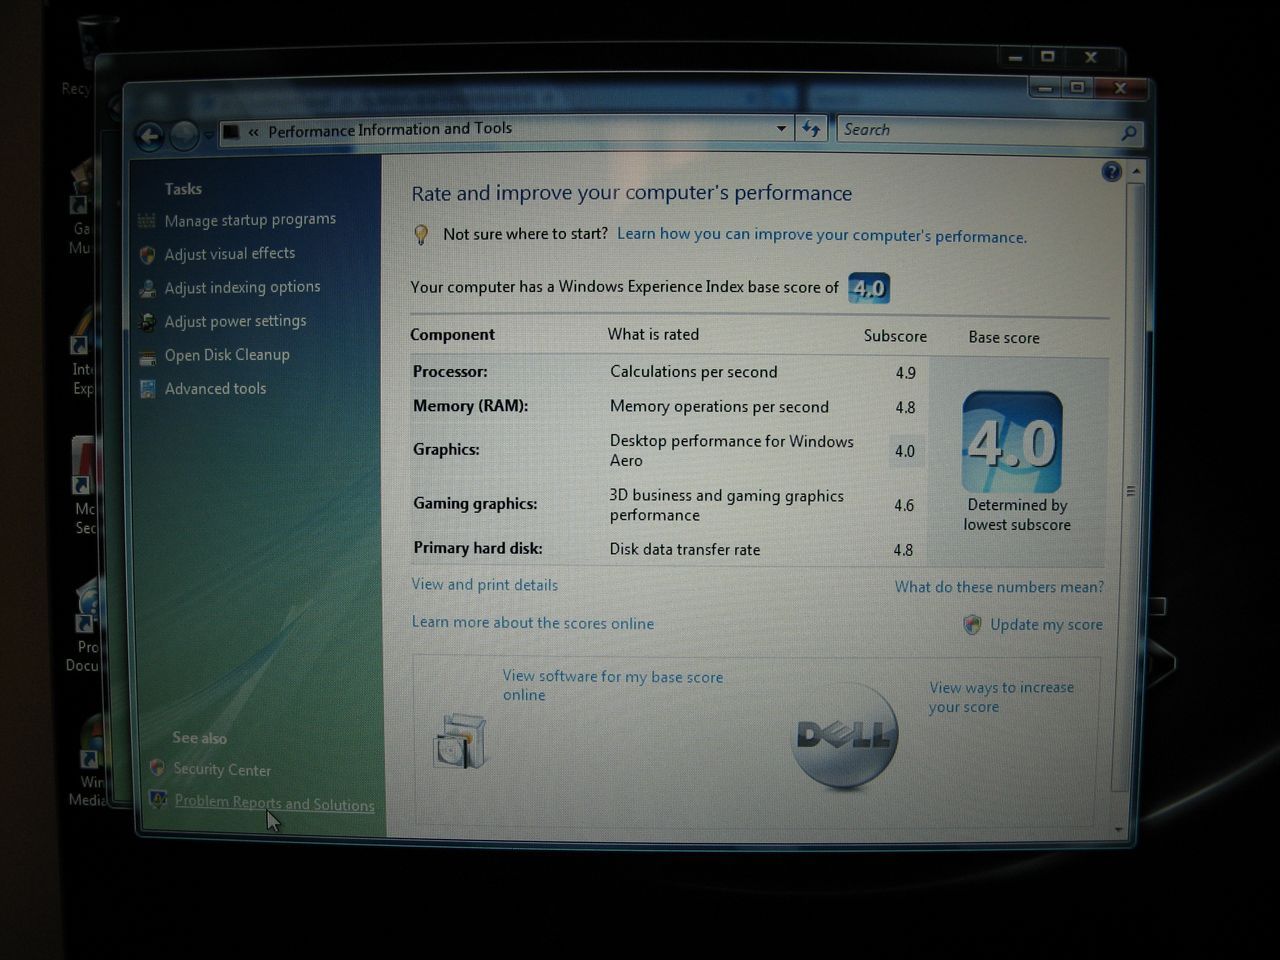Viewport: 1280px width, 960px height.
Task: Click the shield icon beside Adjust visual effects
Action: (x=147, y=254)
